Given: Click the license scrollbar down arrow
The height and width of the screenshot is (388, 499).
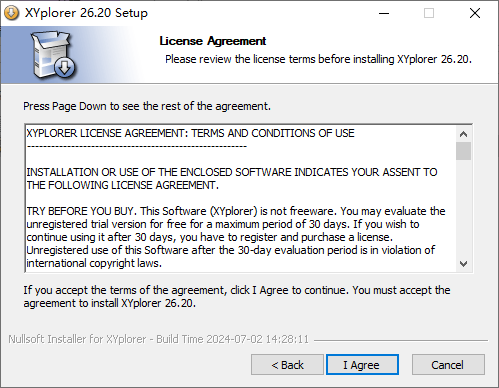Looking at the screenshot, I should coord(463,264).
